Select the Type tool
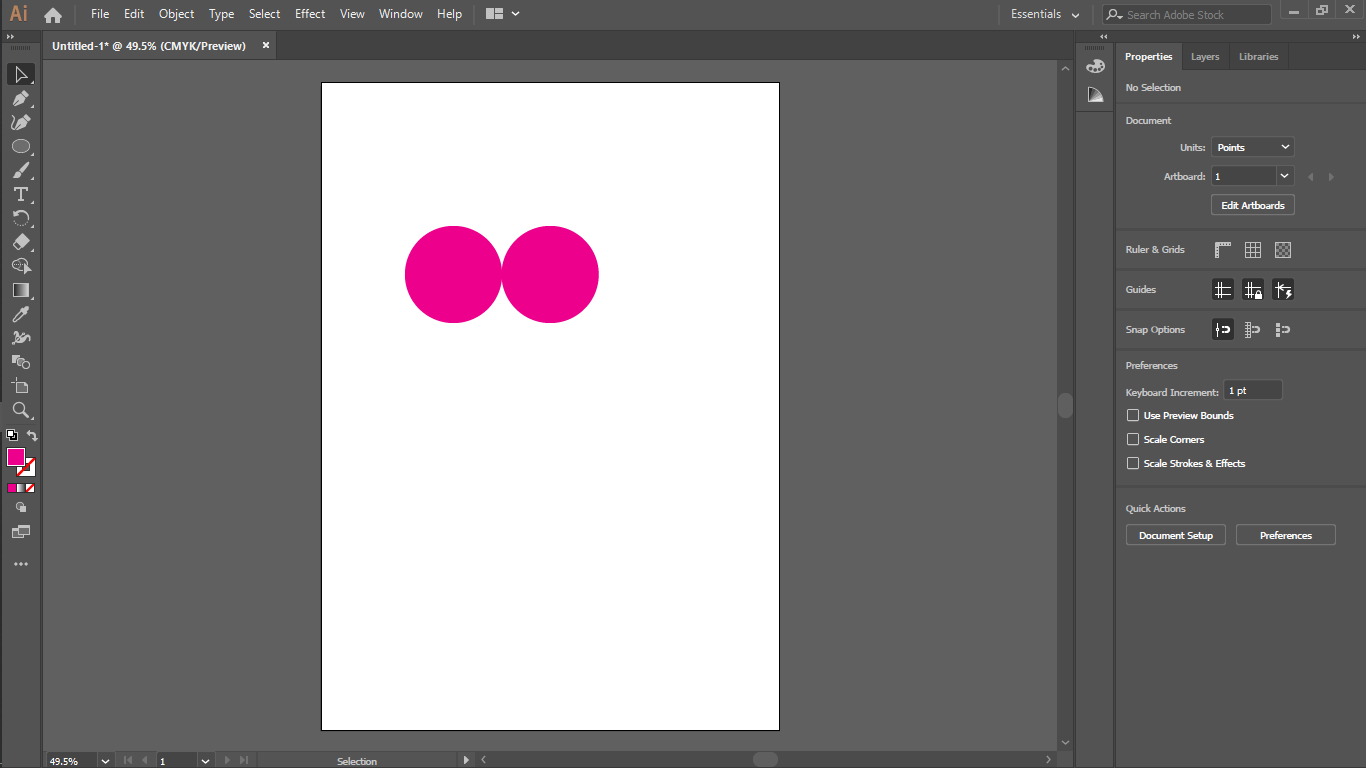The height and width of the screenshot is (768, 1366). (x=21, y=194)
